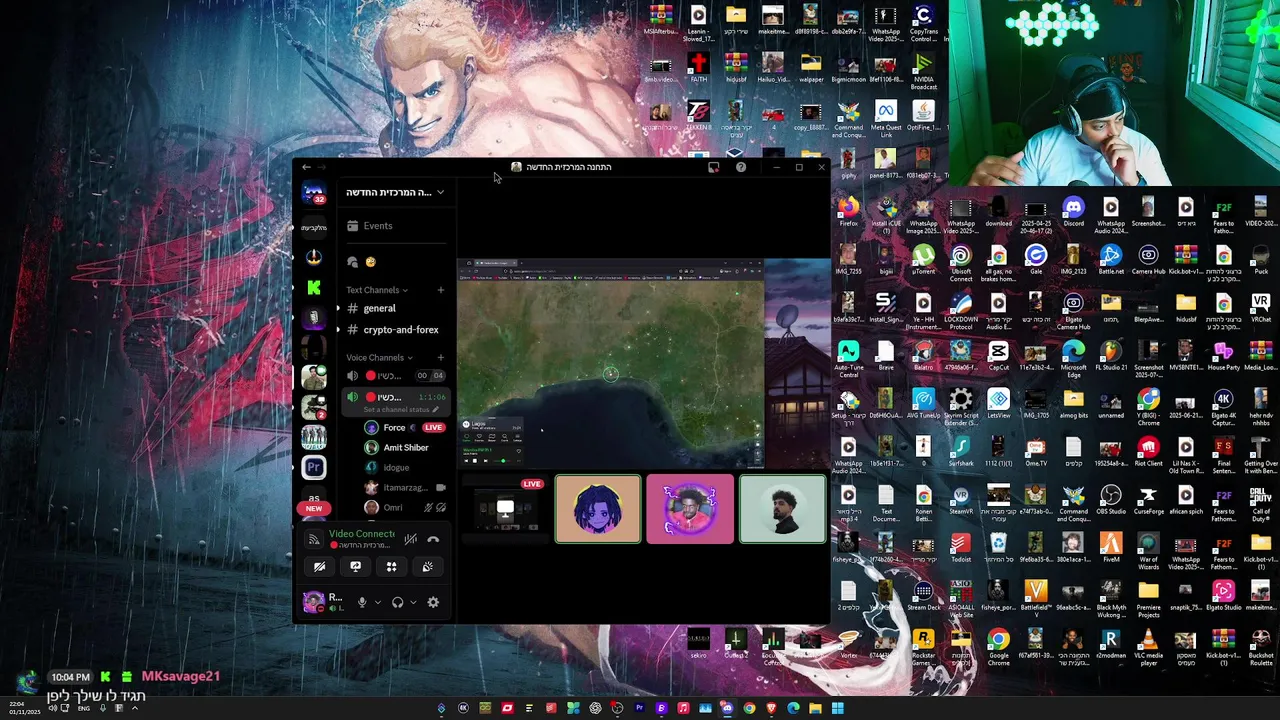Open Windows Start button on taskbar
Image resolution: width=1280 pixels, height=720 pixels.
coord(837,709)
